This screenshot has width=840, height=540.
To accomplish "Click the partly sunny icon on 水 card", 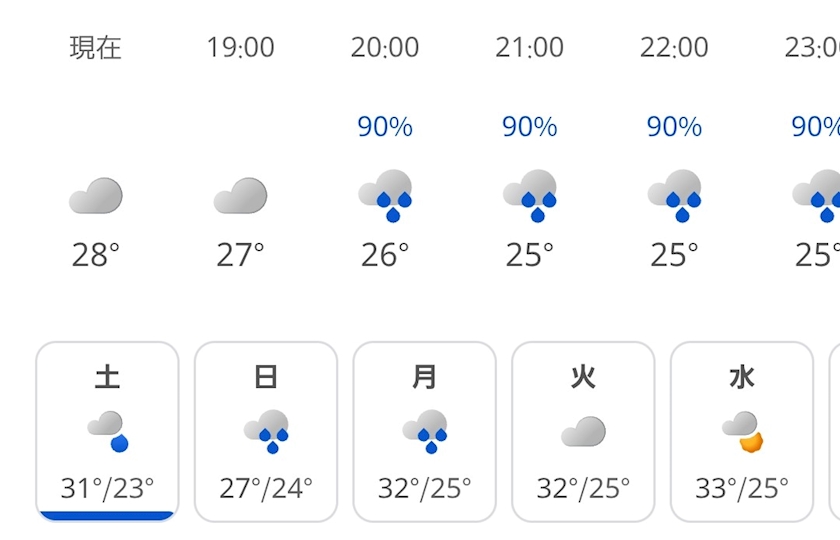I will [742, 431].
